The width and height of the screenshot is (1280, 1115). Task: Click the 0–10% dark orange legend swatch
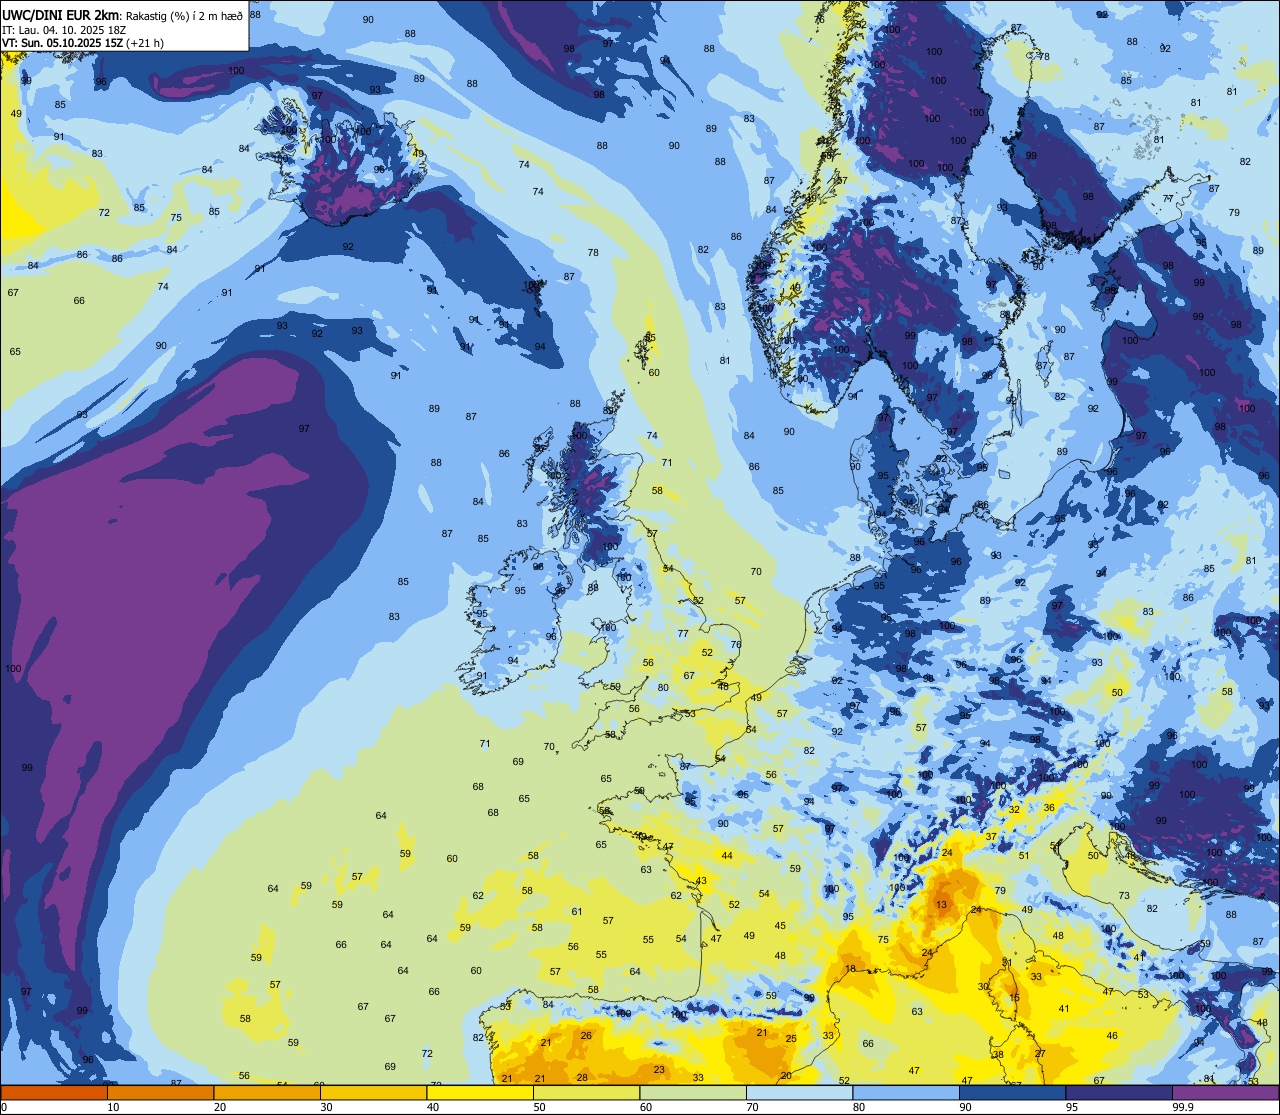54,1092
